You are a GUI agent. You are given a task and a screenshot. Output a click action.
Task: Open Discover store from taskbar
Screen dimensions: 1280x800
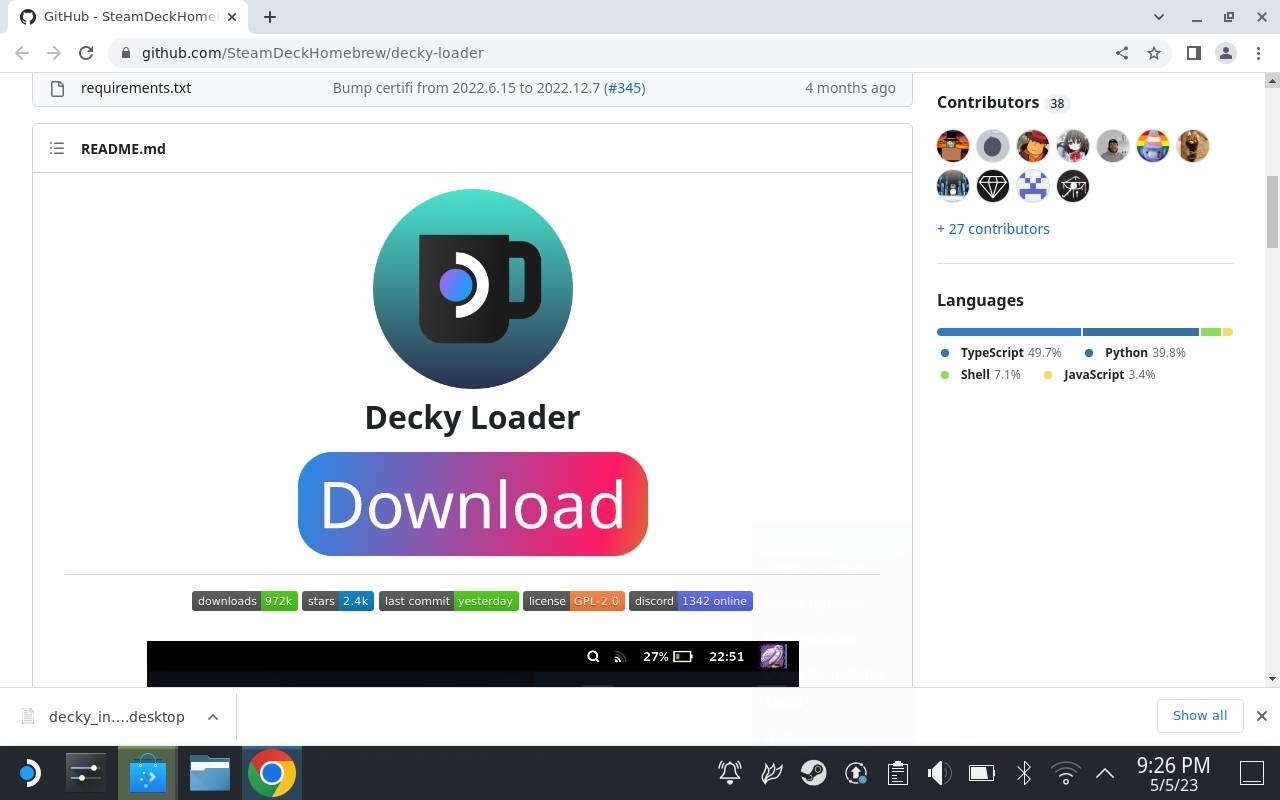147,773
